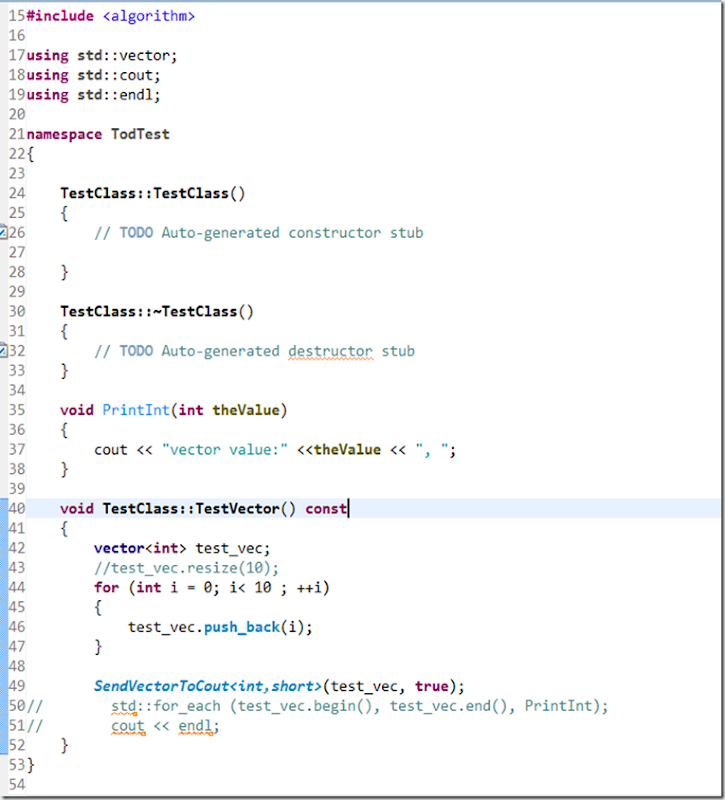Click the commented '//test_vec.resize(10);' line
This screenshot has width=725, height=800.
[186, 568]
